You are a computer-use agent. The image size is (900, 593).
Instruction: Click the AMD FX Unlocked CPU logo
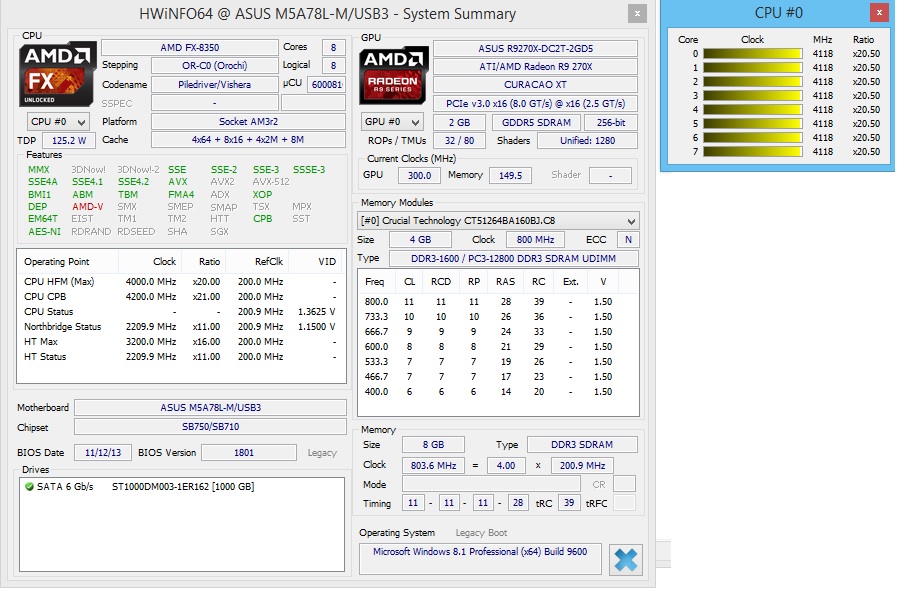[x=57, y=73]
